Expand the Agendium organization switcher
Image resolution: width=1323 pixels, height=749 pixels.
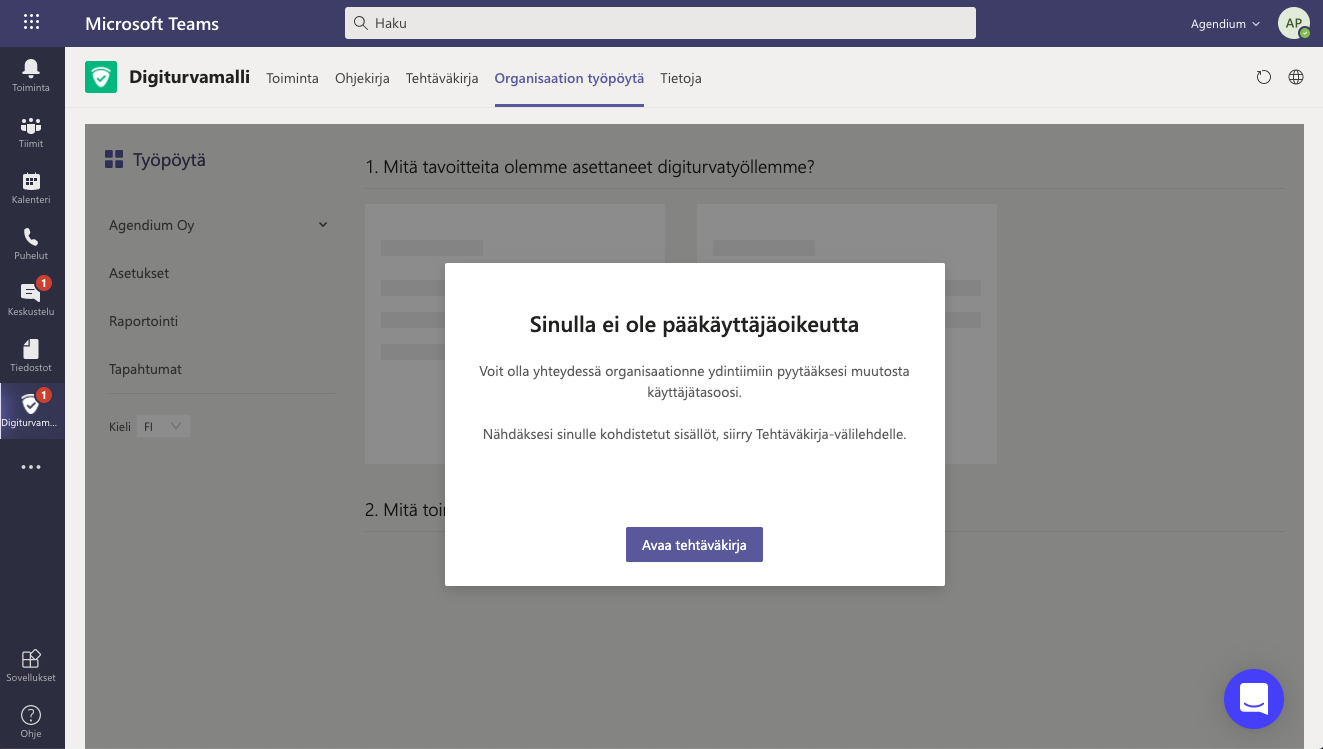pos(1225,23)
